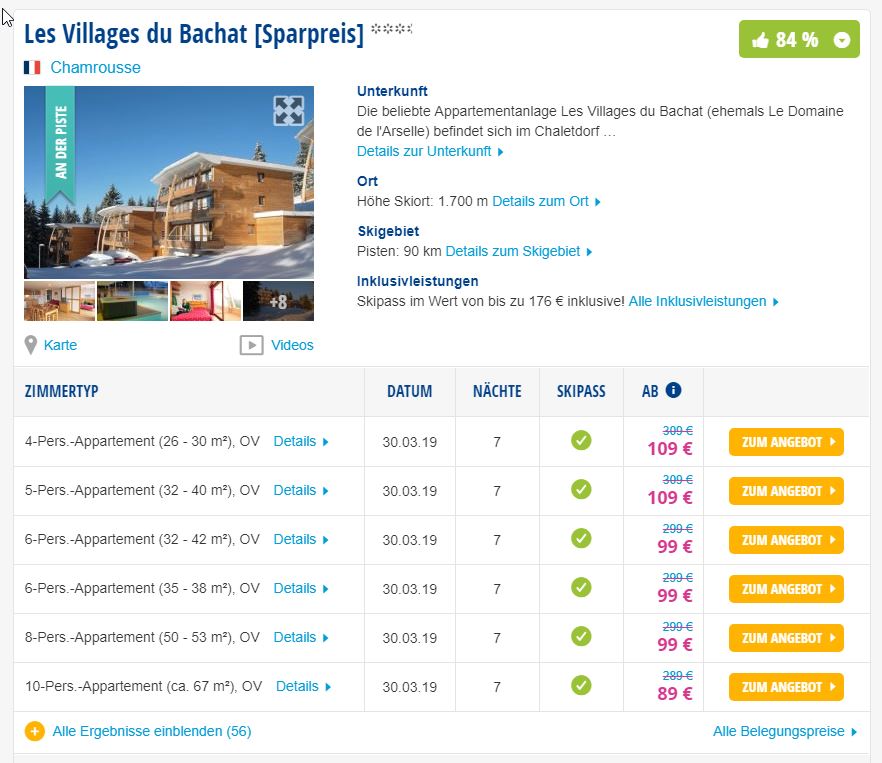Select the Chamrousse location link
The height and width of the screenshot is (763, 882).
pyautogui.click(x=95, y=68)
